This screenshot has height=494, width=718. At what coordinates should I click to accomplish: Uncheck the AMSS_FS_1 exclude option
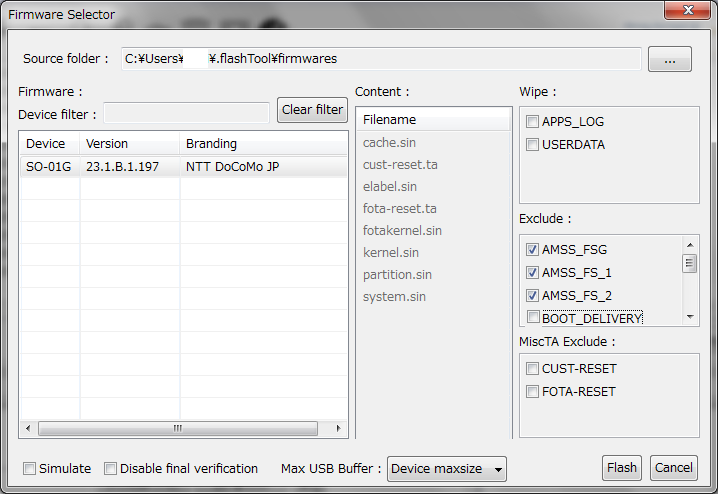532,272
